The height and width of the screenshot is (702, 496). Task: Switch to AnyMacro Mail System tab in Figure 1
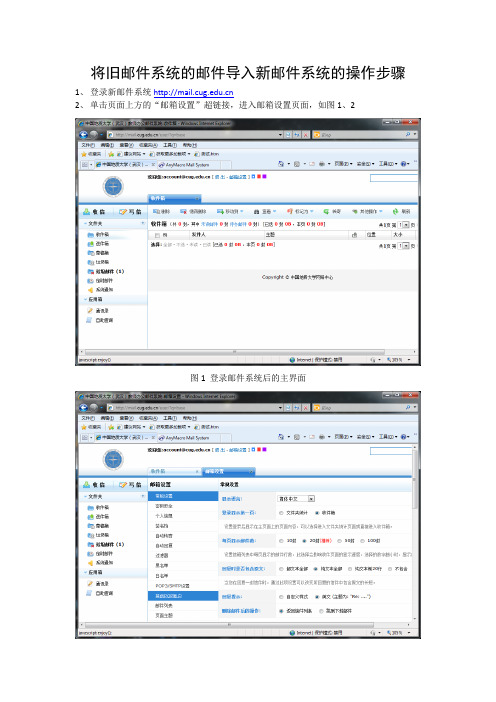(x=187, y=165)
